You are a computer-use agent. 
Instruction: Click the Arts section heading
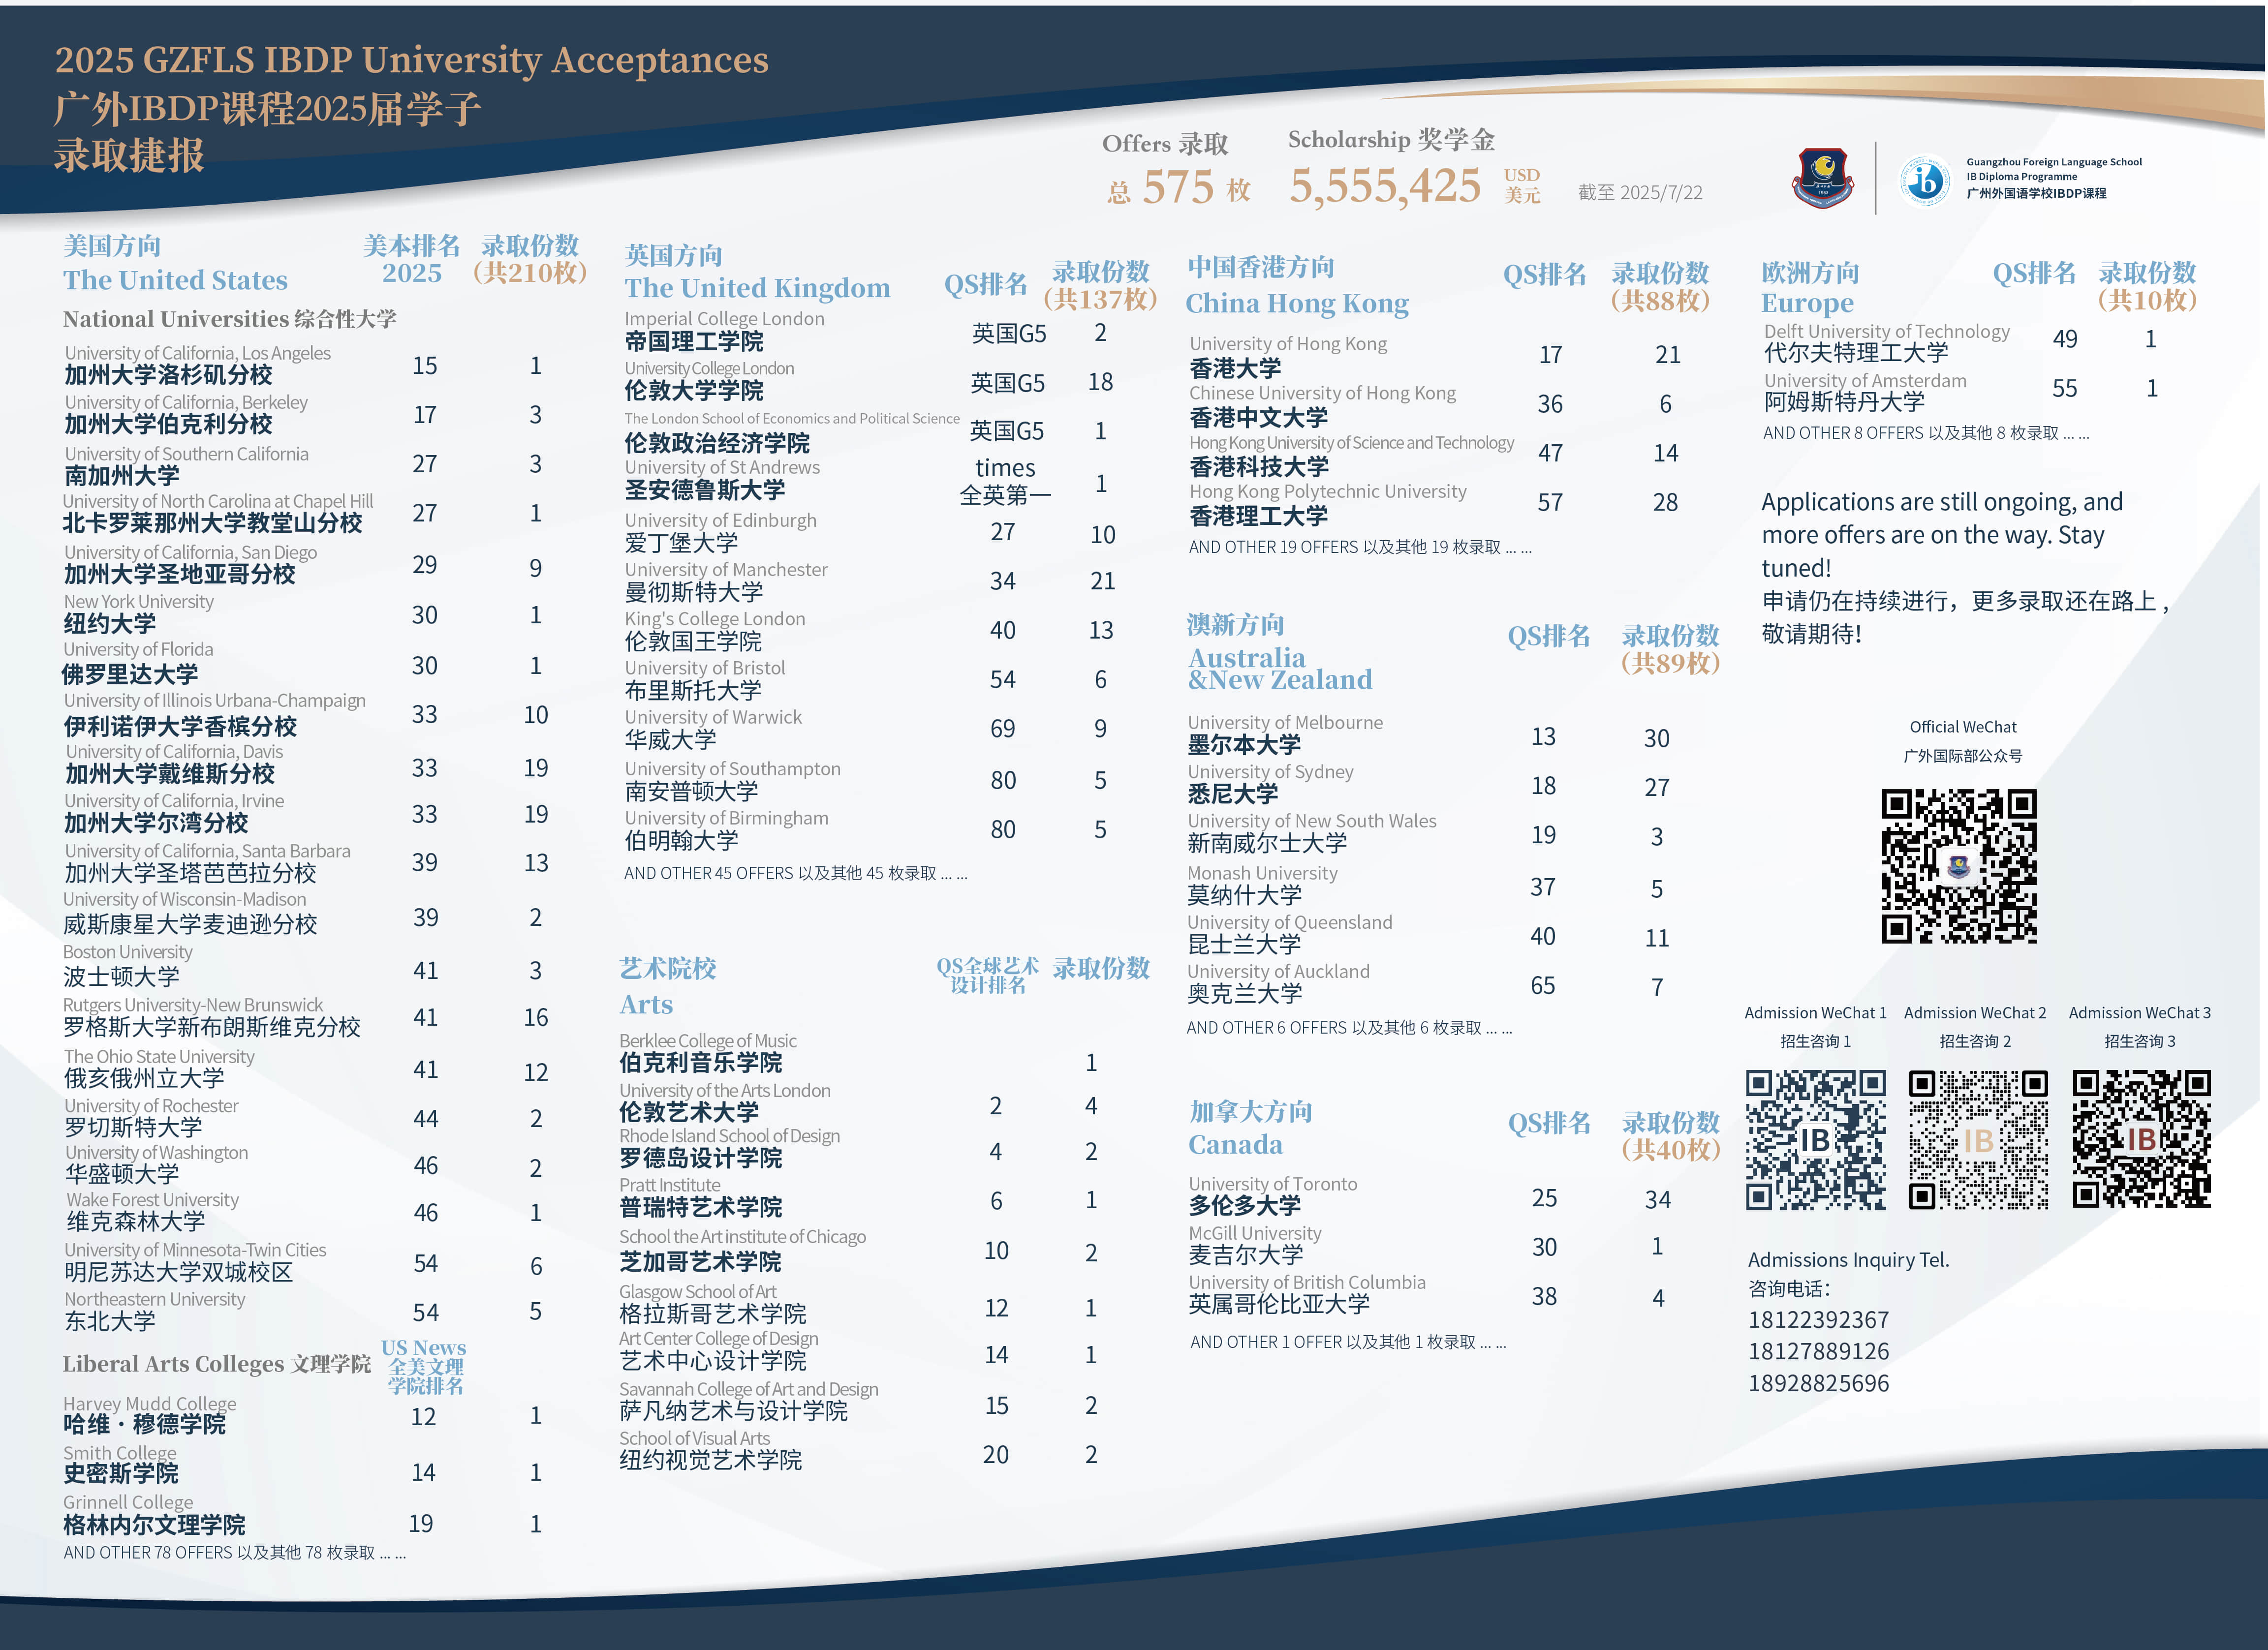point(646,1004)
